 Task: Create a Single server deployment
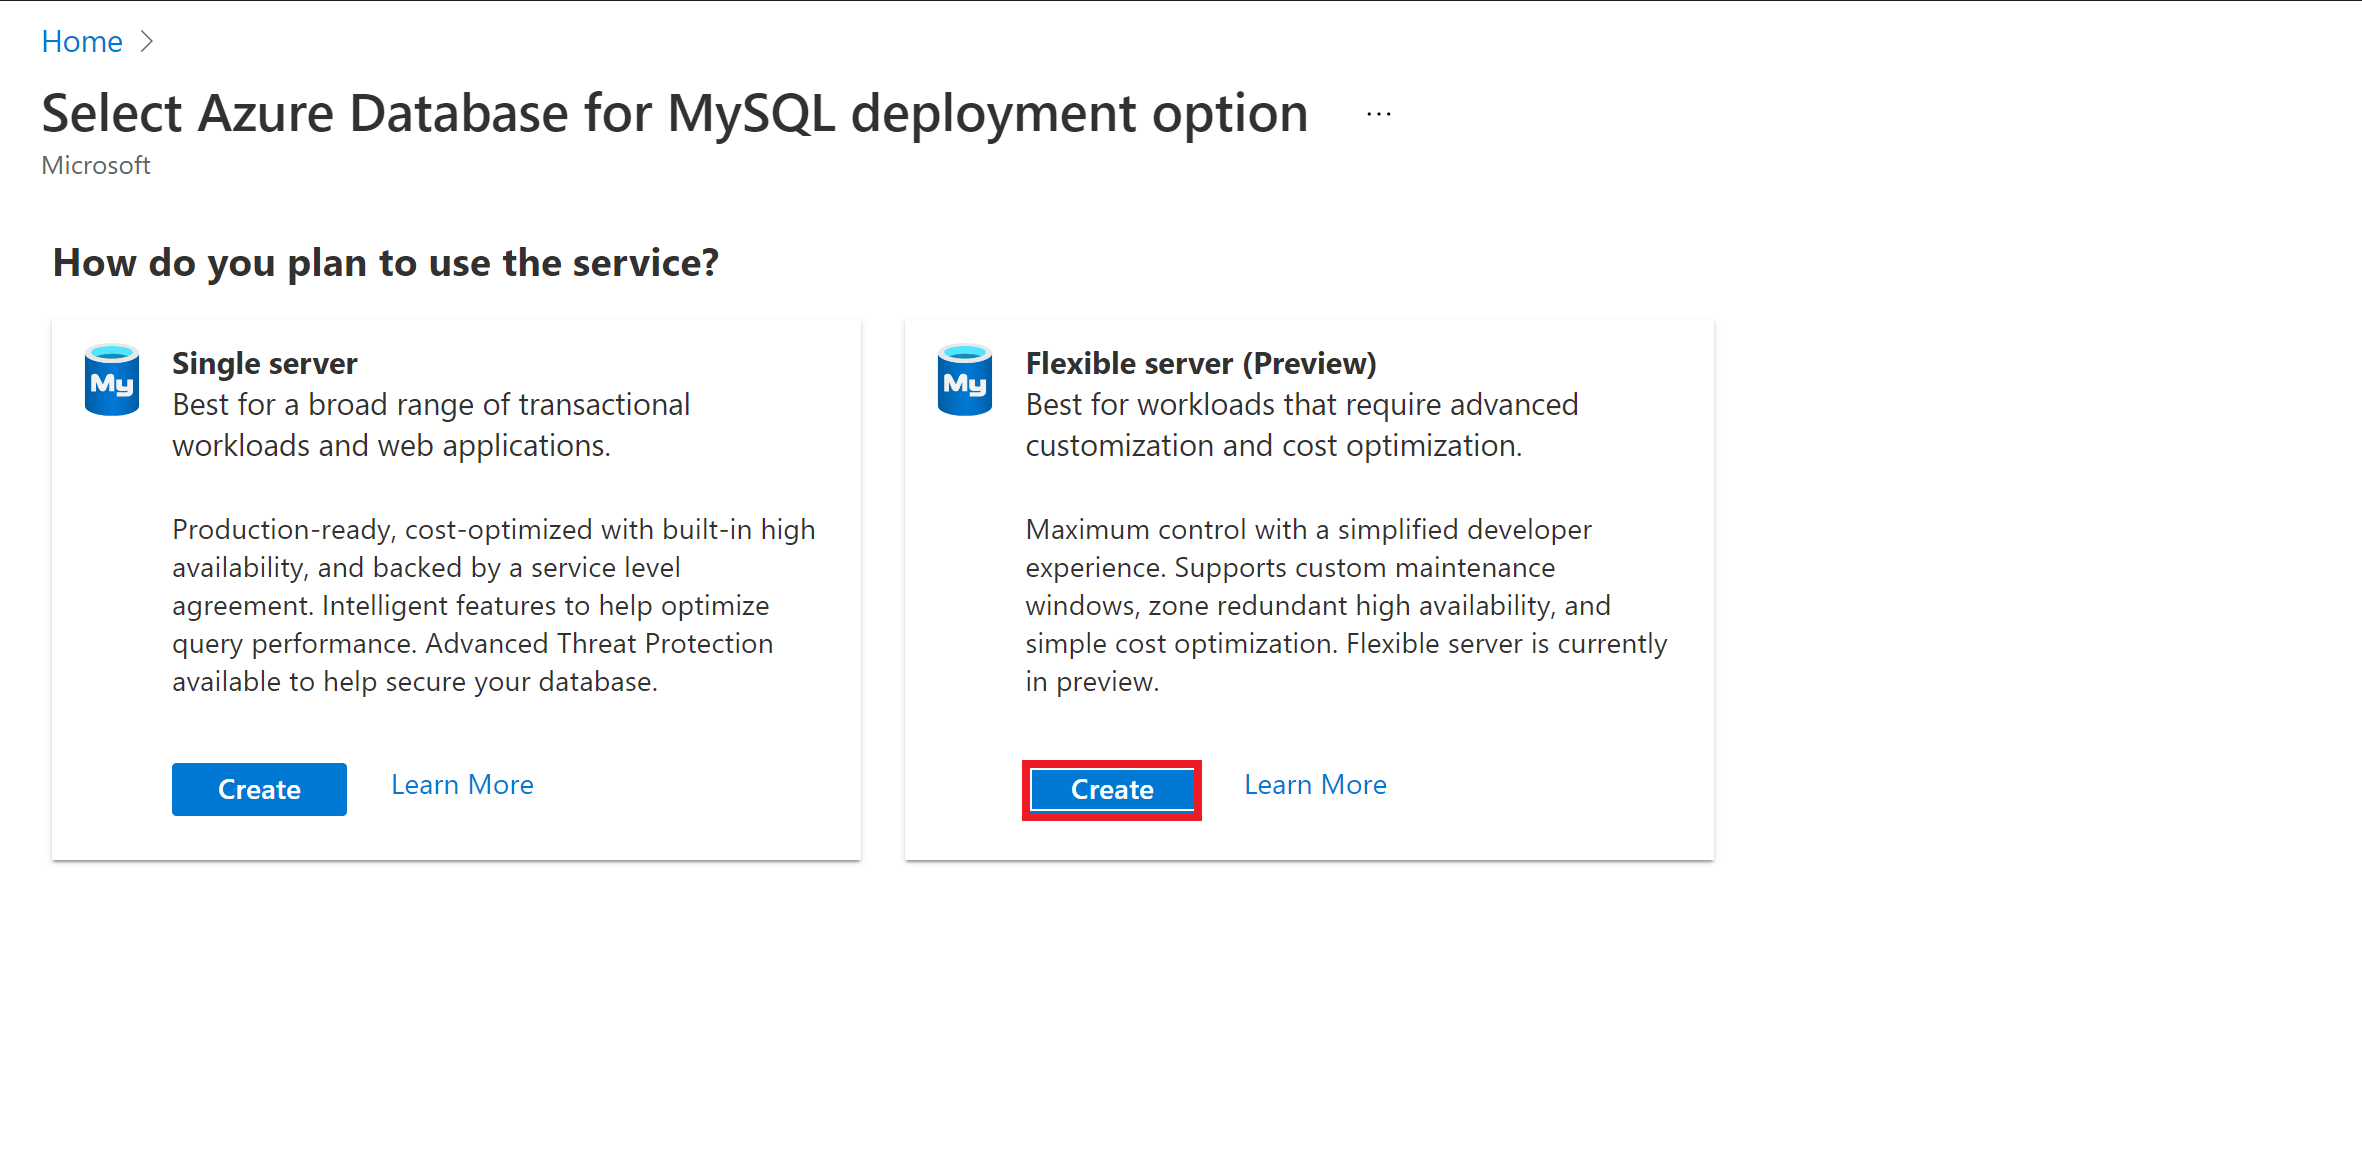259,789
